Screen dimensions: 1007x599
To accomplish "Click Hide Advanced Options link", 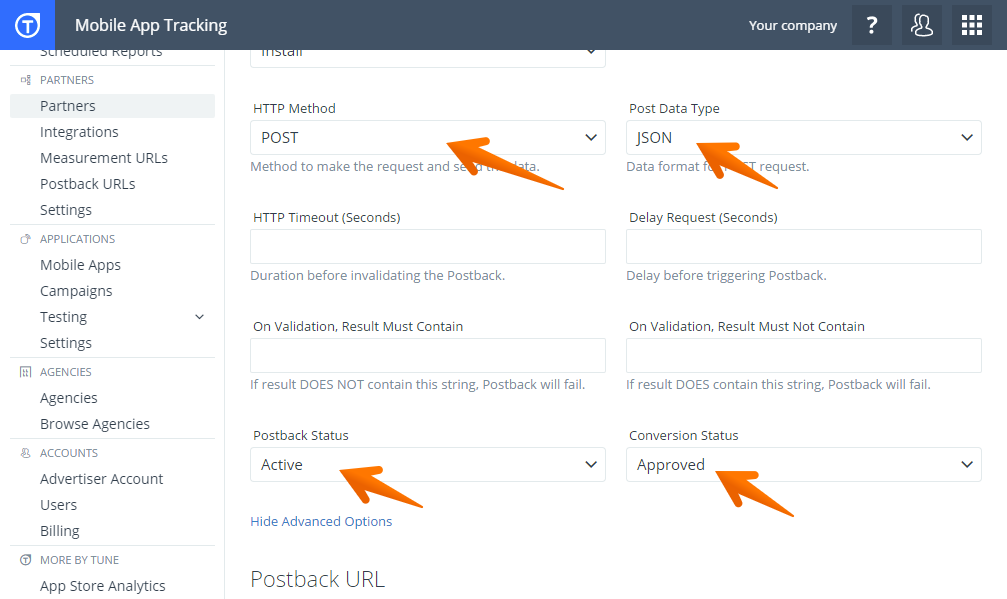I will (321, 521).
